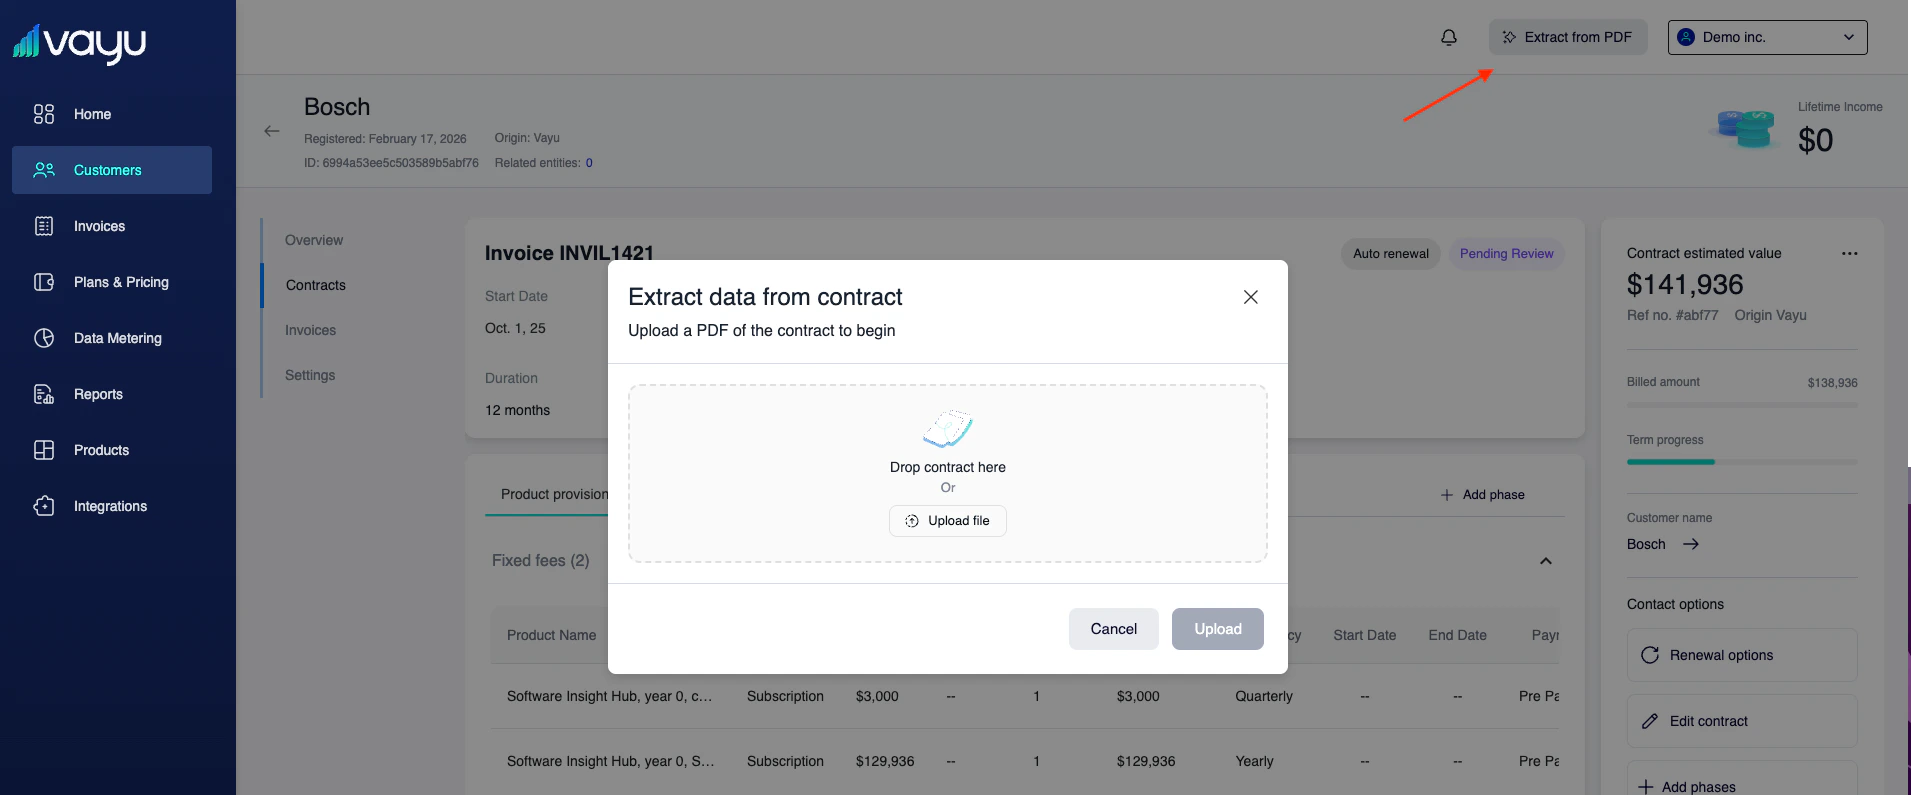
Task: Open Integrations page
Action: [112, 506]
